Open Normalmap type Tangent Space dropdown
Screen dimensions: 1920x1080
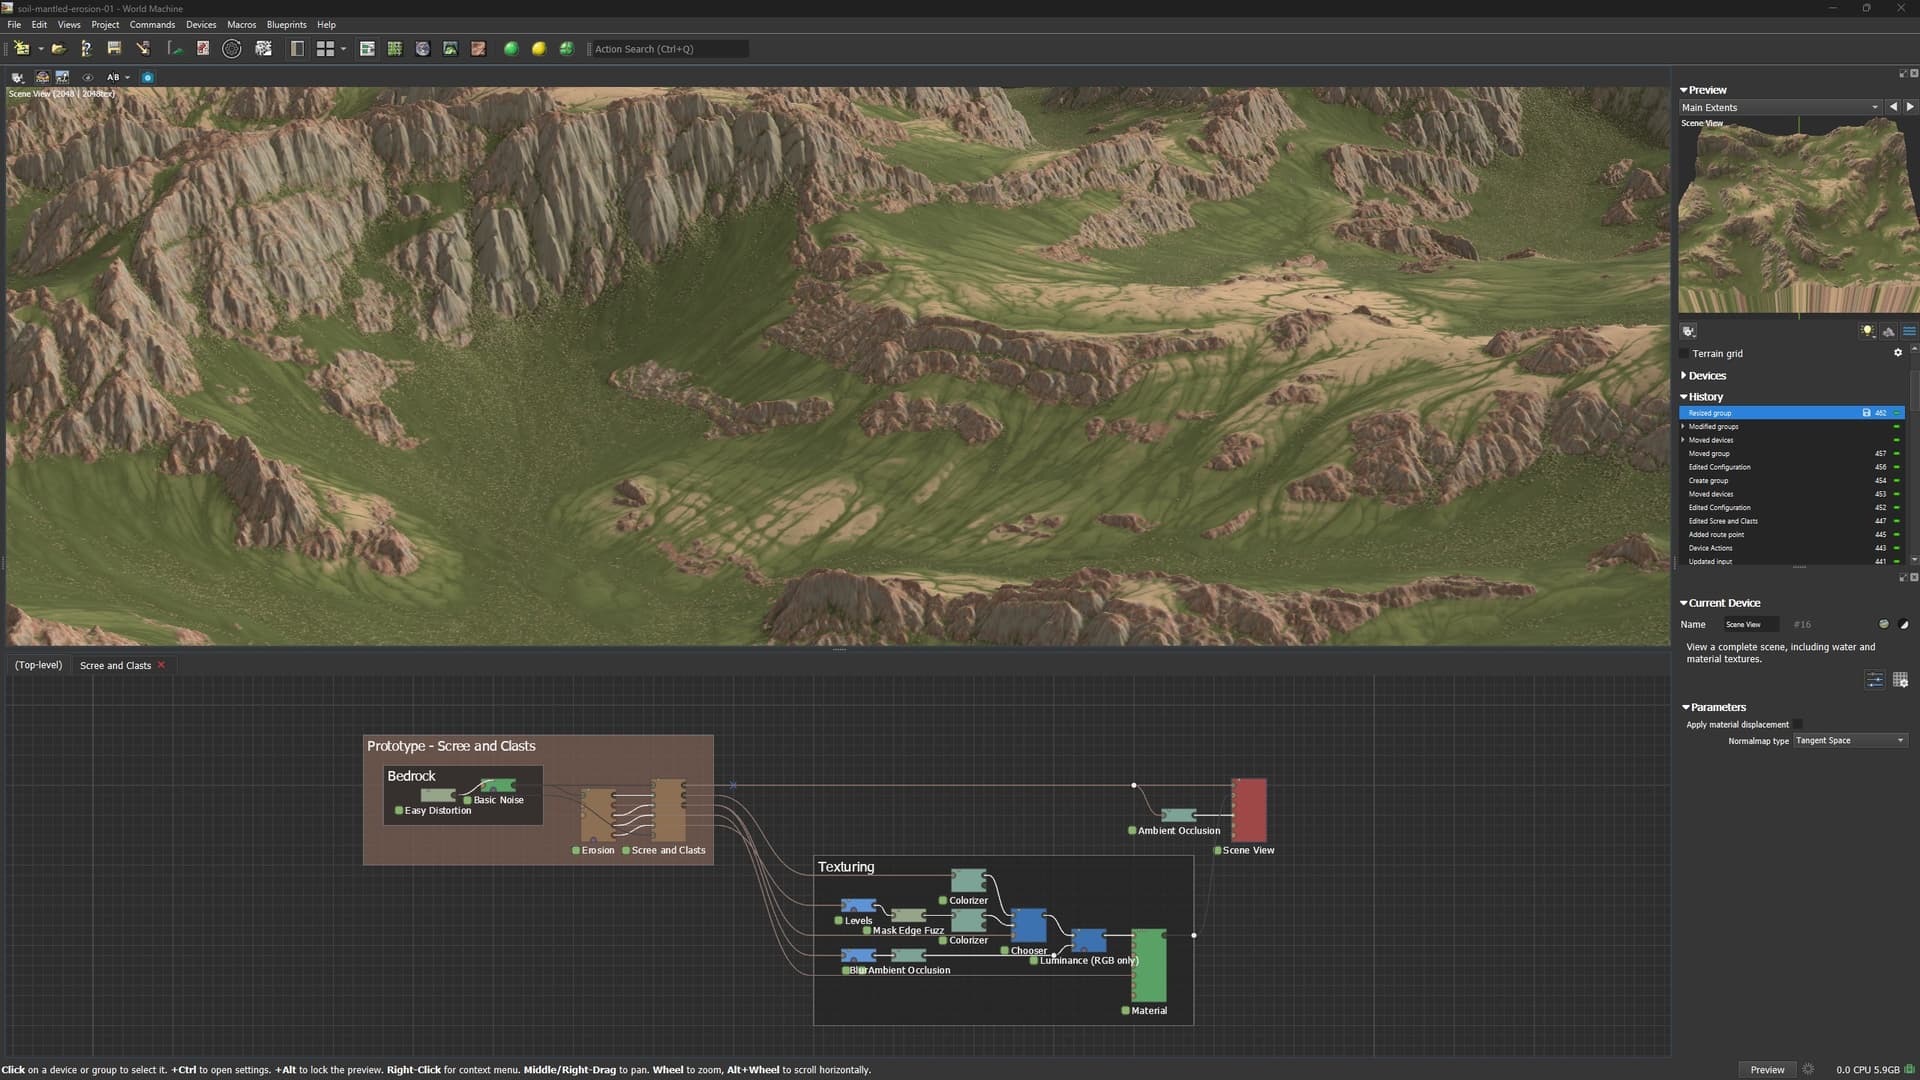tap(1849, 740)
